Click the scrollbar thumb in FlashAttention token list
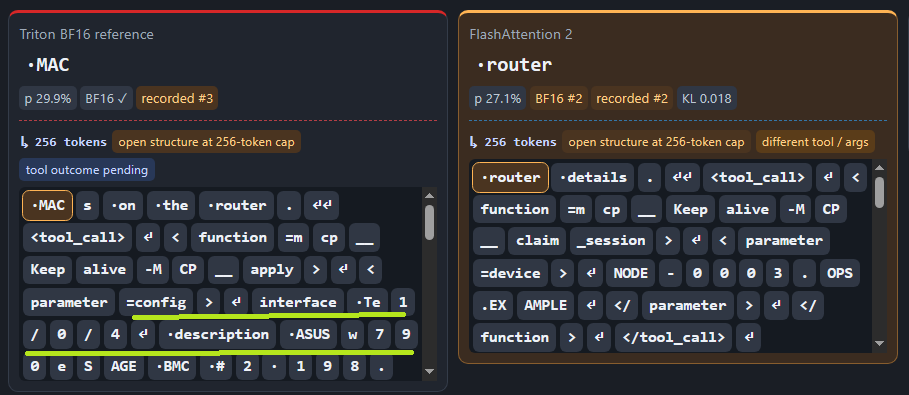 [x=879, y=192]
